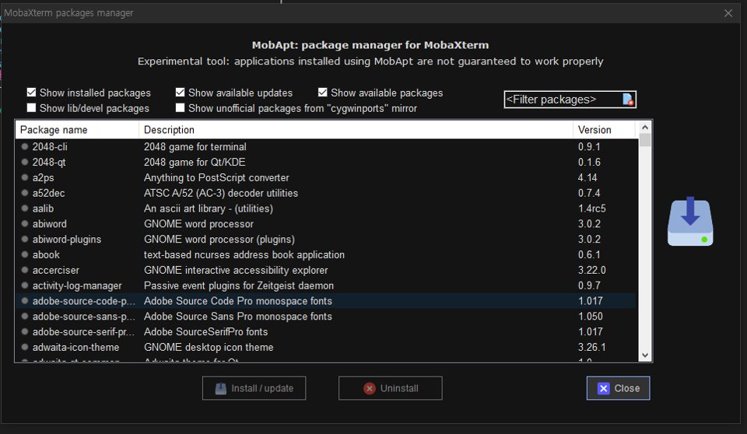Screen dimensions: 747x434
Task: Click the grey bullet beside adwaita-icon-theme
Action: (25, 347)
